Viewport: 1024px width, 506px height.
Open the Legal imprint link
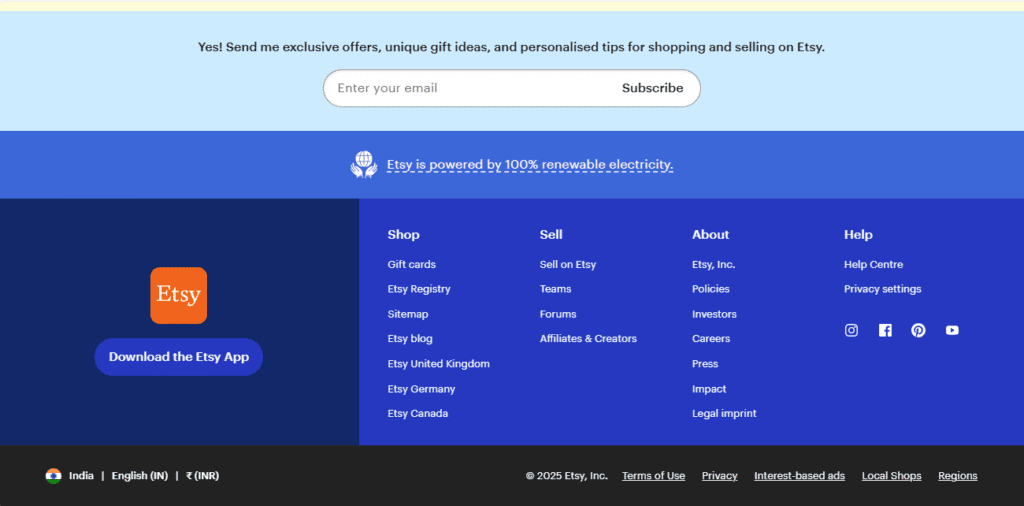[724, 414]
